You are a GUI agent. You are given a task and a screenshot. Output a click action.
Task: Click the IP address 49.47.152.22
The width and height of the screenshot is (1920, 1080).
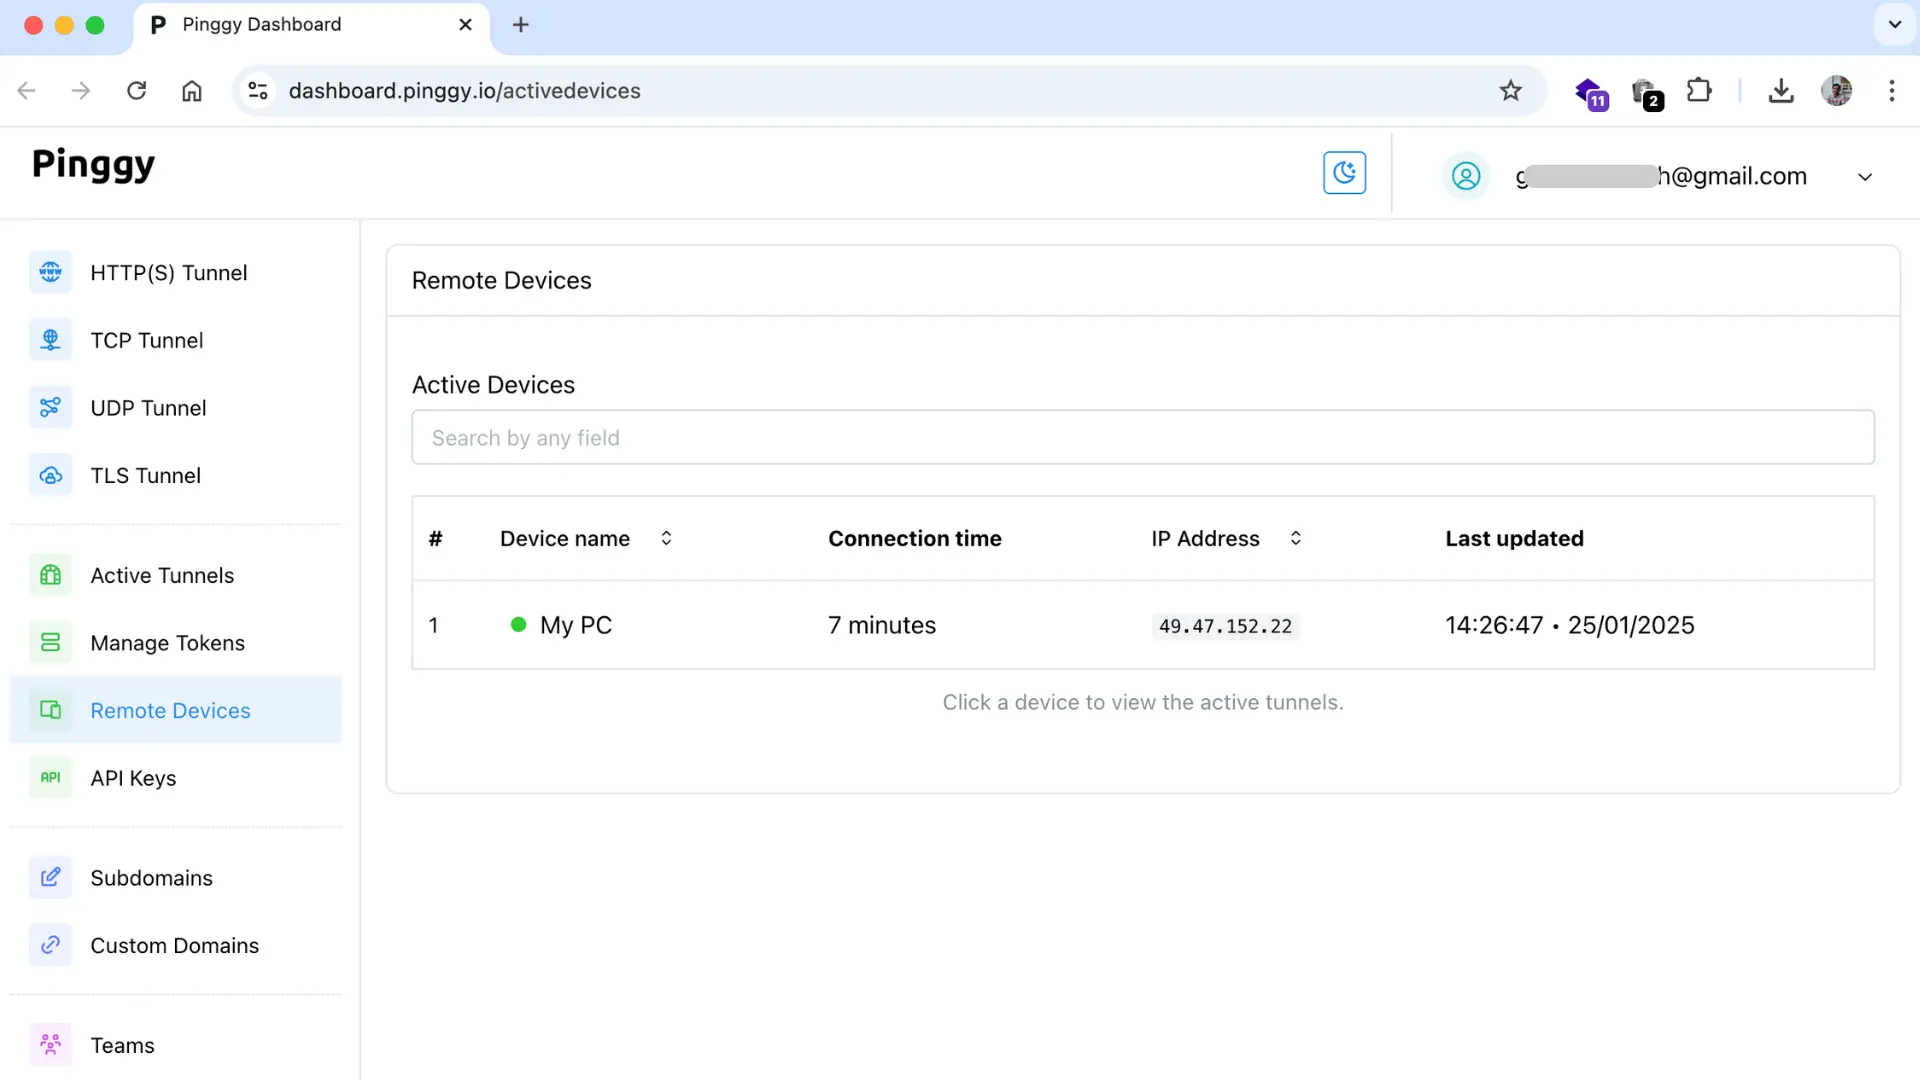pyautogui.click(x=1225, y=626)
